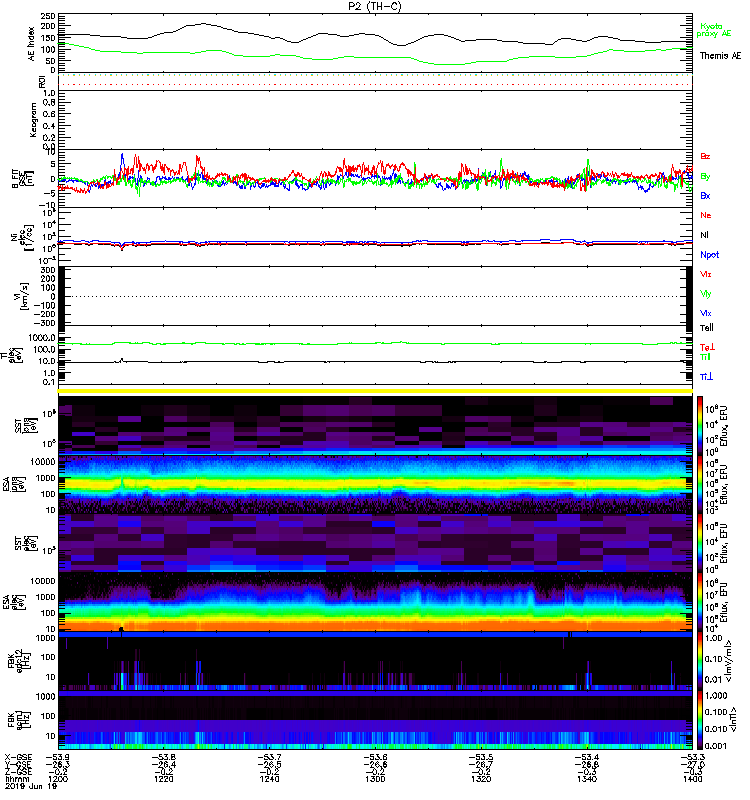Viewport: 750px width, 800px height.
Task: Click the X-GSE value -53.6
Action: [375, 757]
